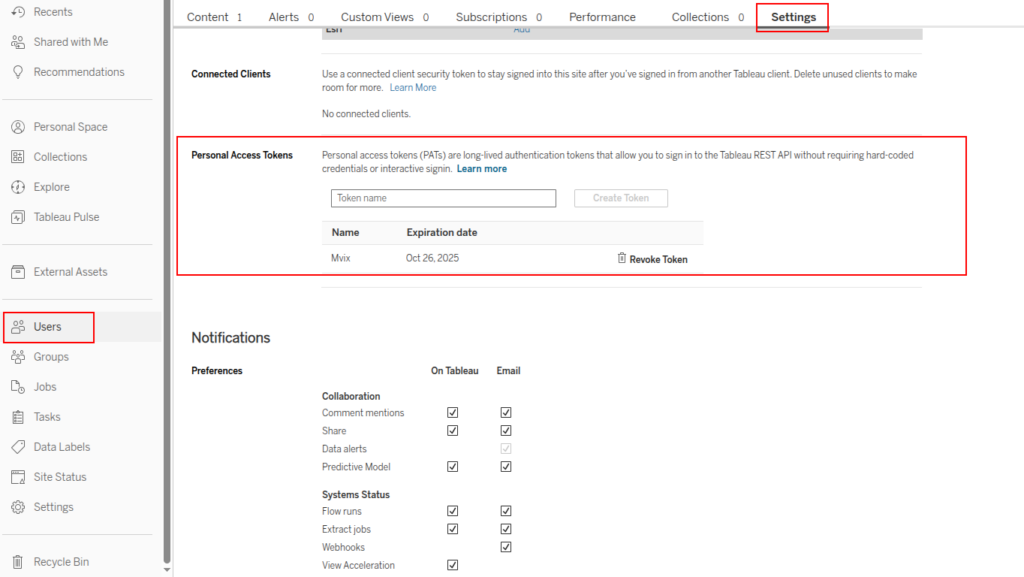Switch to the Custom Views tab
The width and height of the screenshot is (1024, 577).
(x=385, y=17)
